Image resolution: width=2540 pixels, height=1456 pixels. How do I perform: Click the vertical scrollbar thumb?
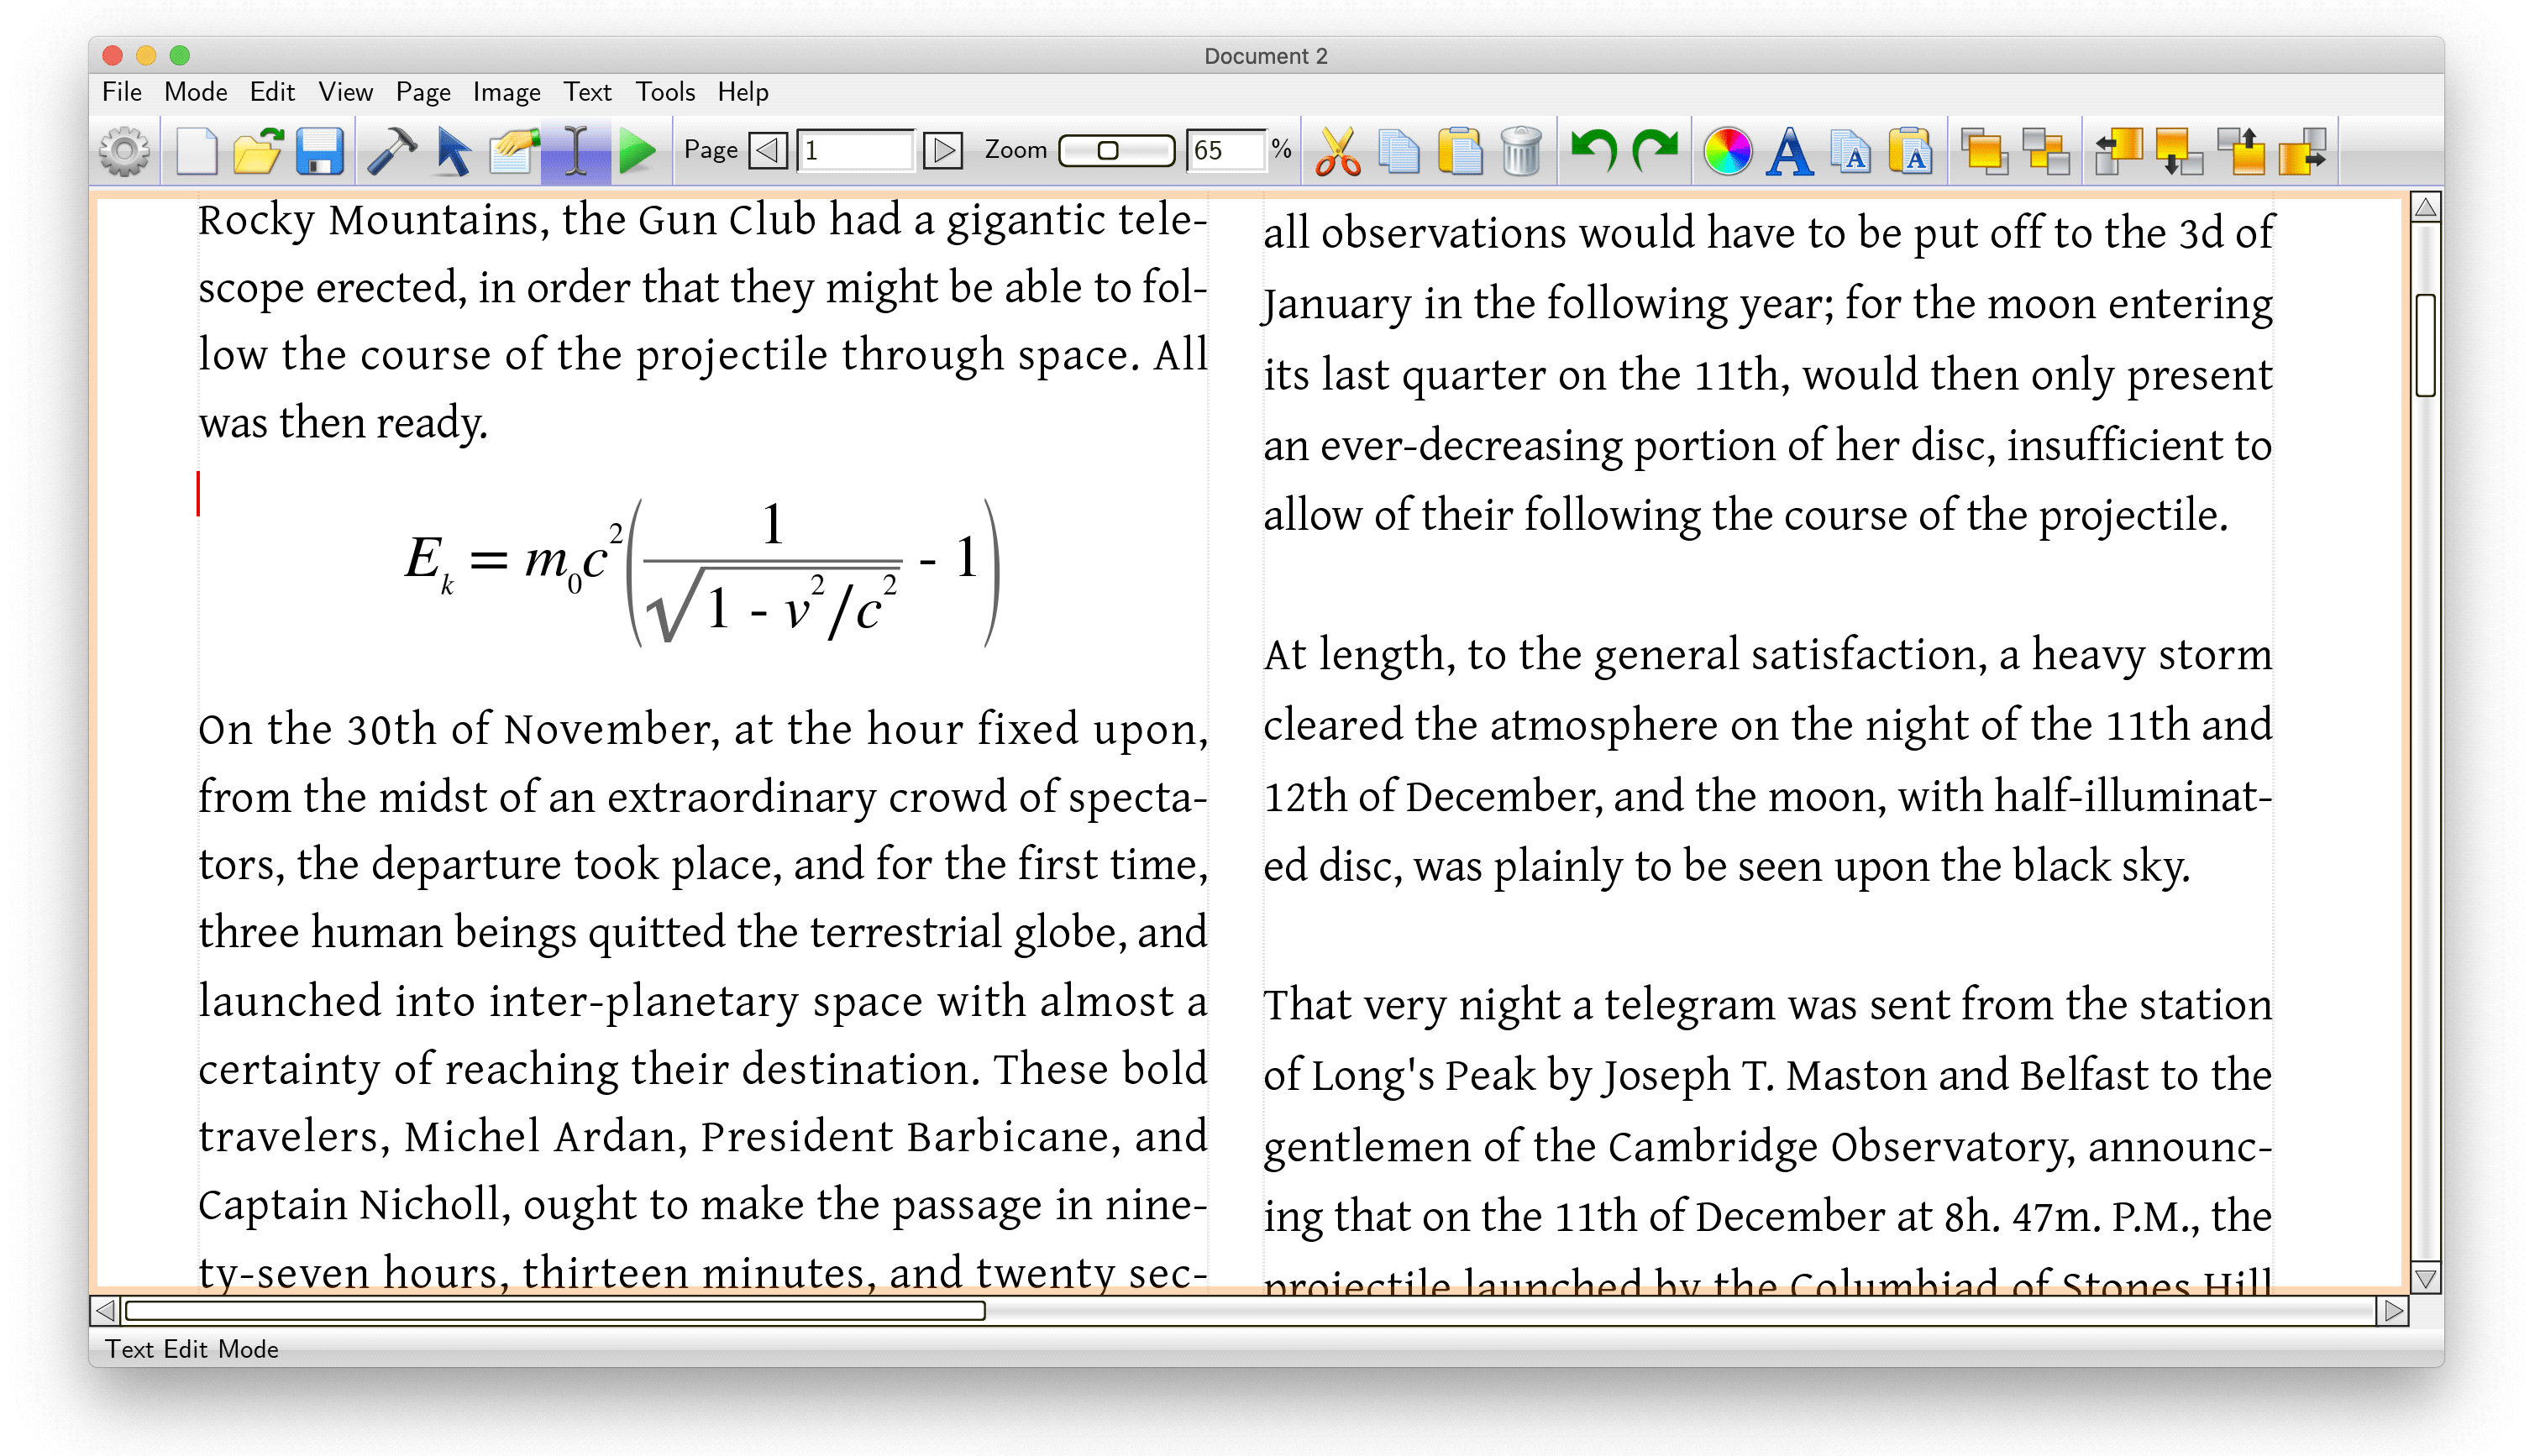coord(2426,346)
